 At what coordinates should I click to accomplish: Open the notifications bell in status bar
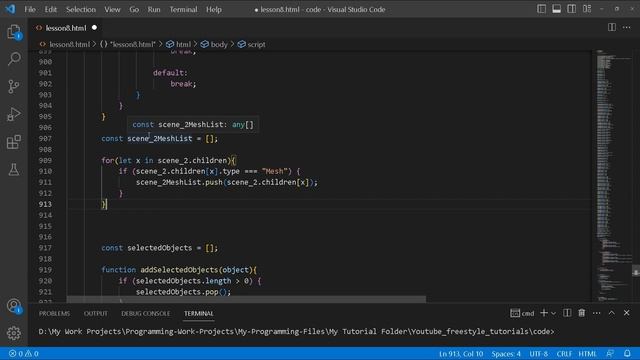(x=627, y=353)
